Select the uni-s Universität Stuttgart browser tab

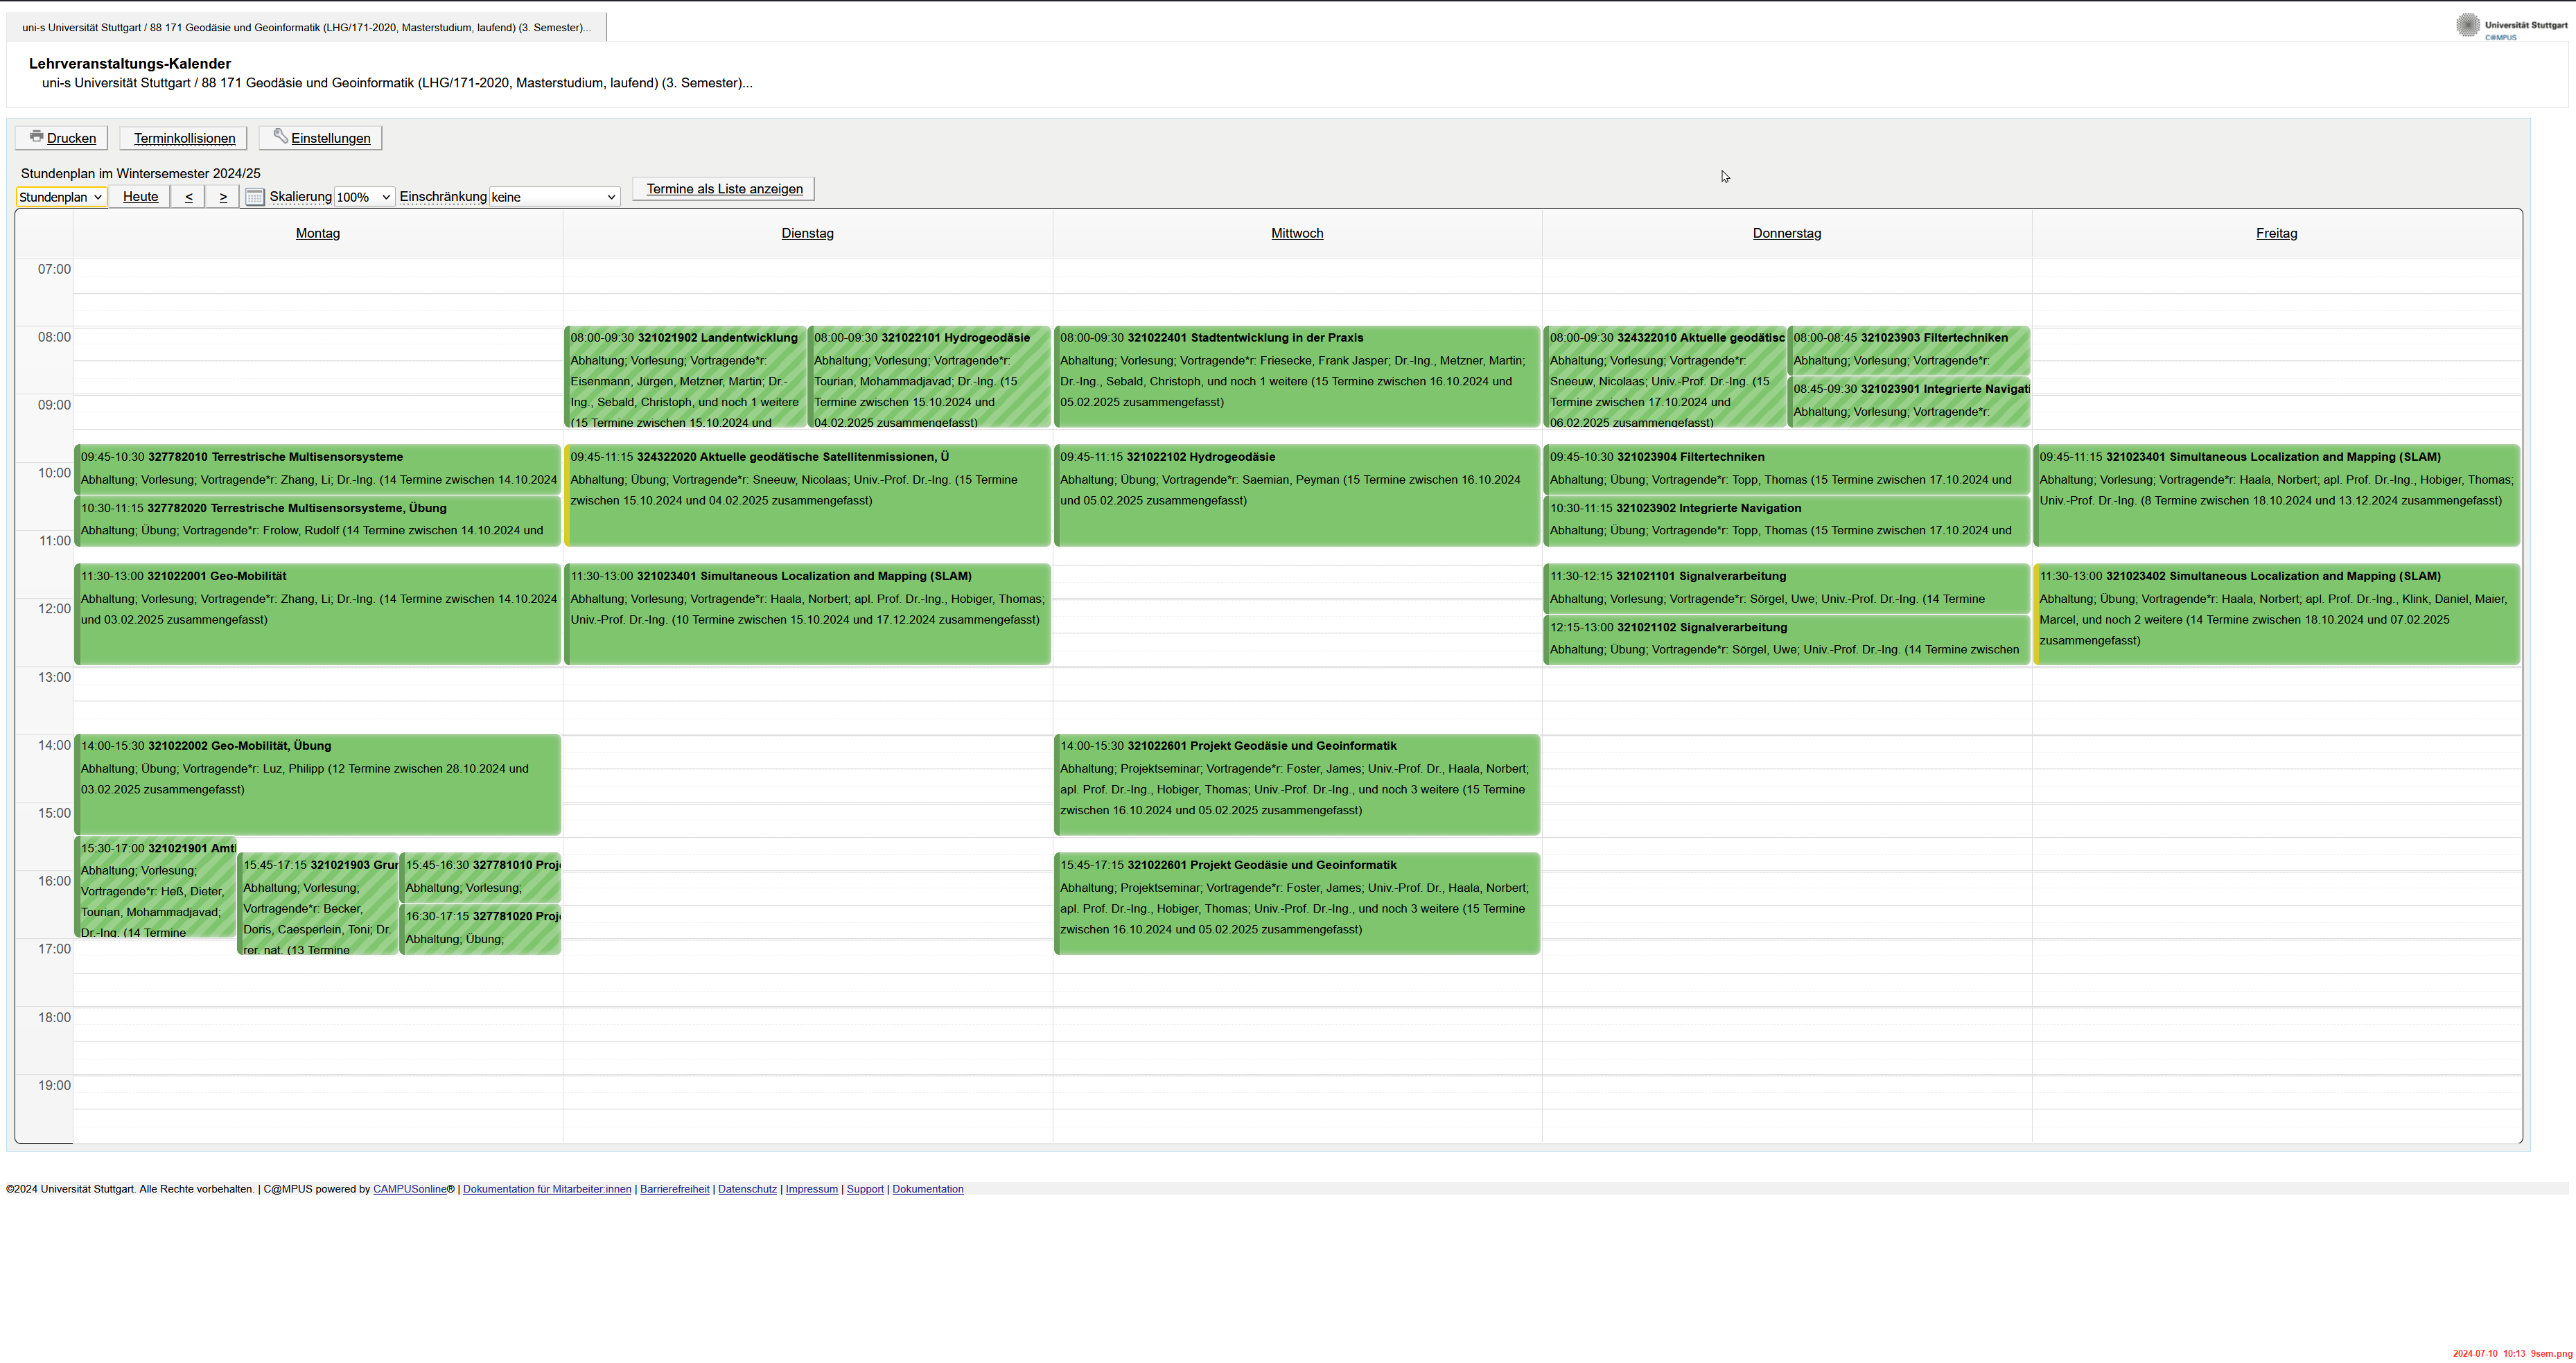pos(306,27)
